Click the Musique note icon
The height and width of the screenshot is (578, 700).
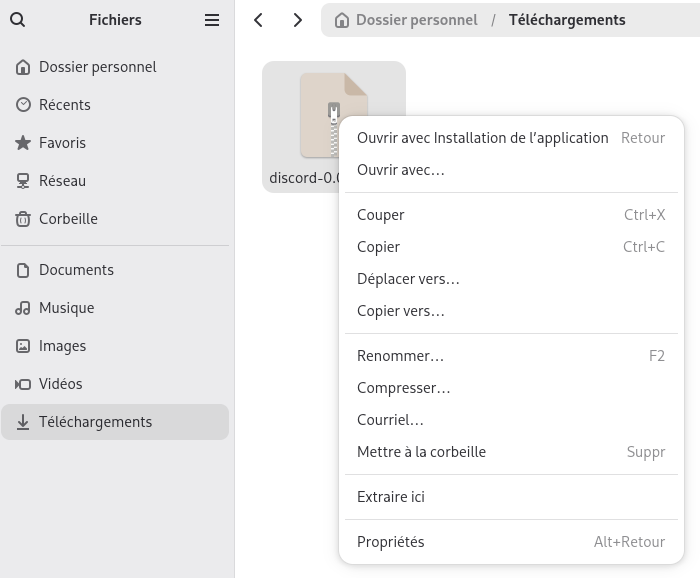click(23, 308)
